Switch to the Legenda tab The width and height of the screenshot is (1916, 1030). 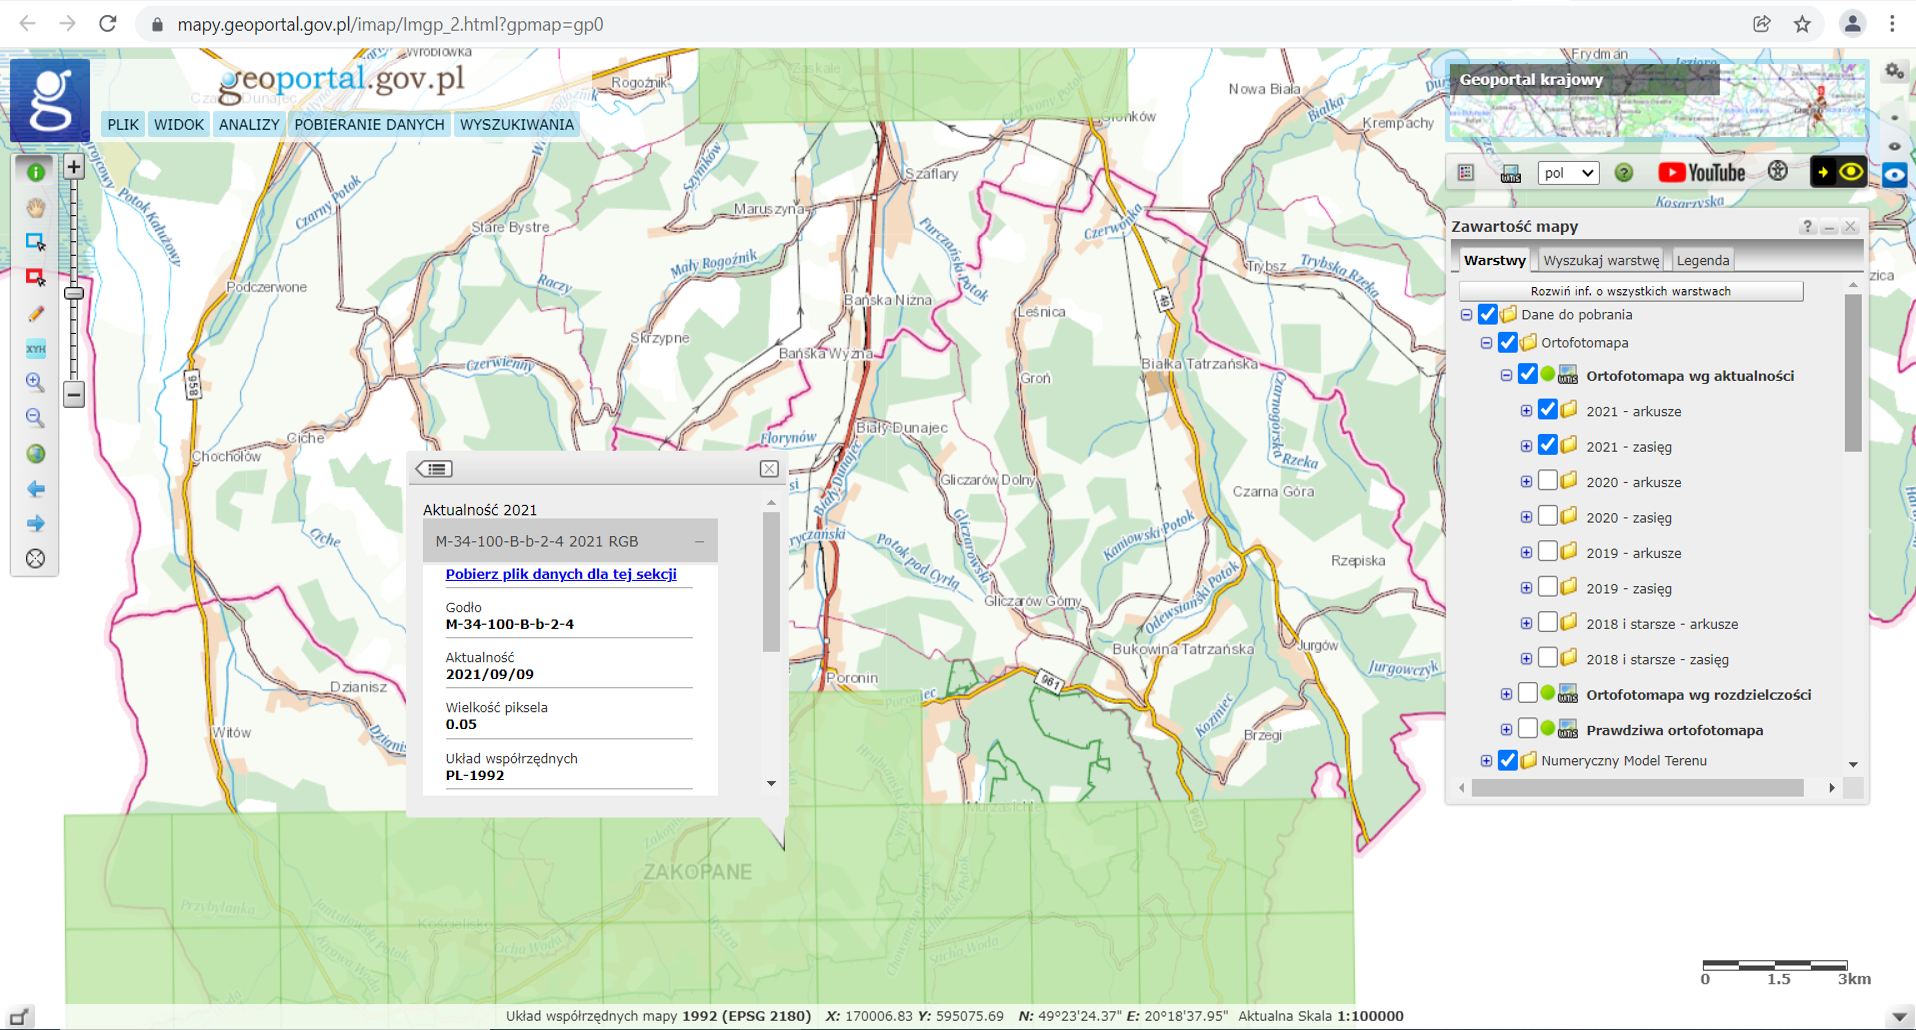(1702, 260)
